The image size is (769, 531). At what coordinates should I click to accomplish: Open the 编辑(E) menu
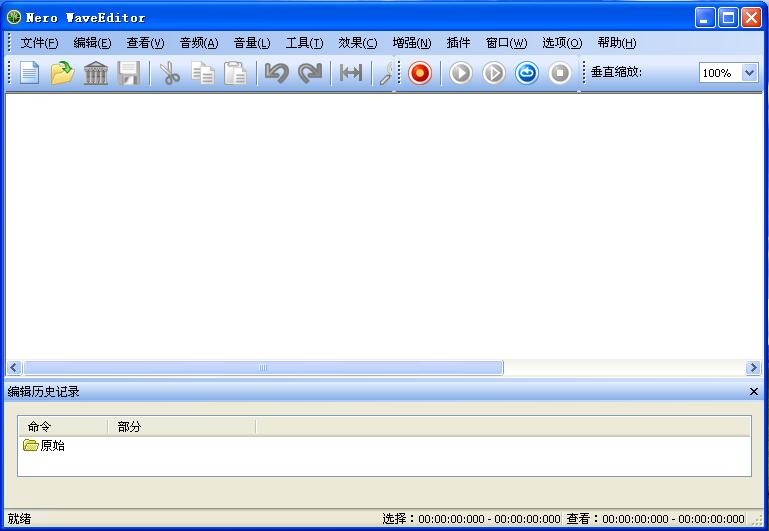coord(92,43)
